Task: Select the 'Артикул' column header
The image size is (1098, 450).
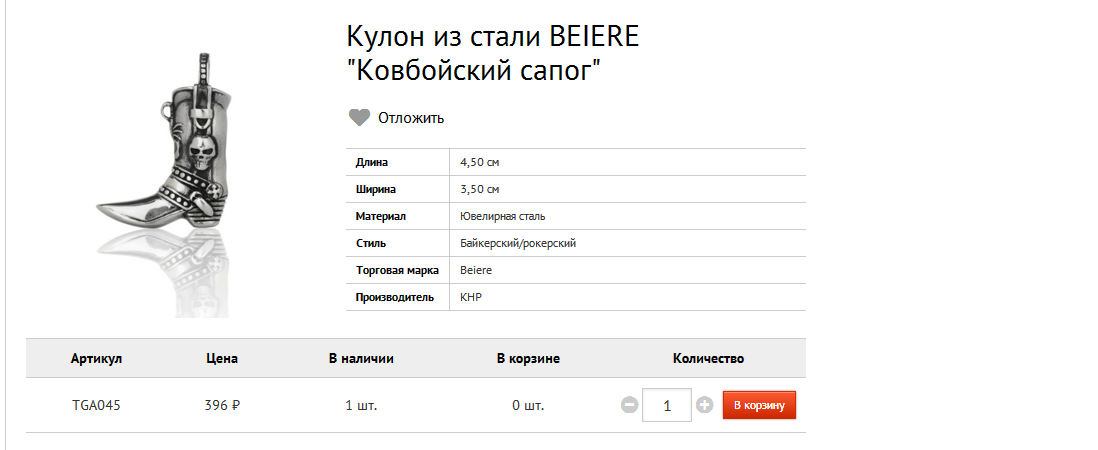Action: point(97,358)
